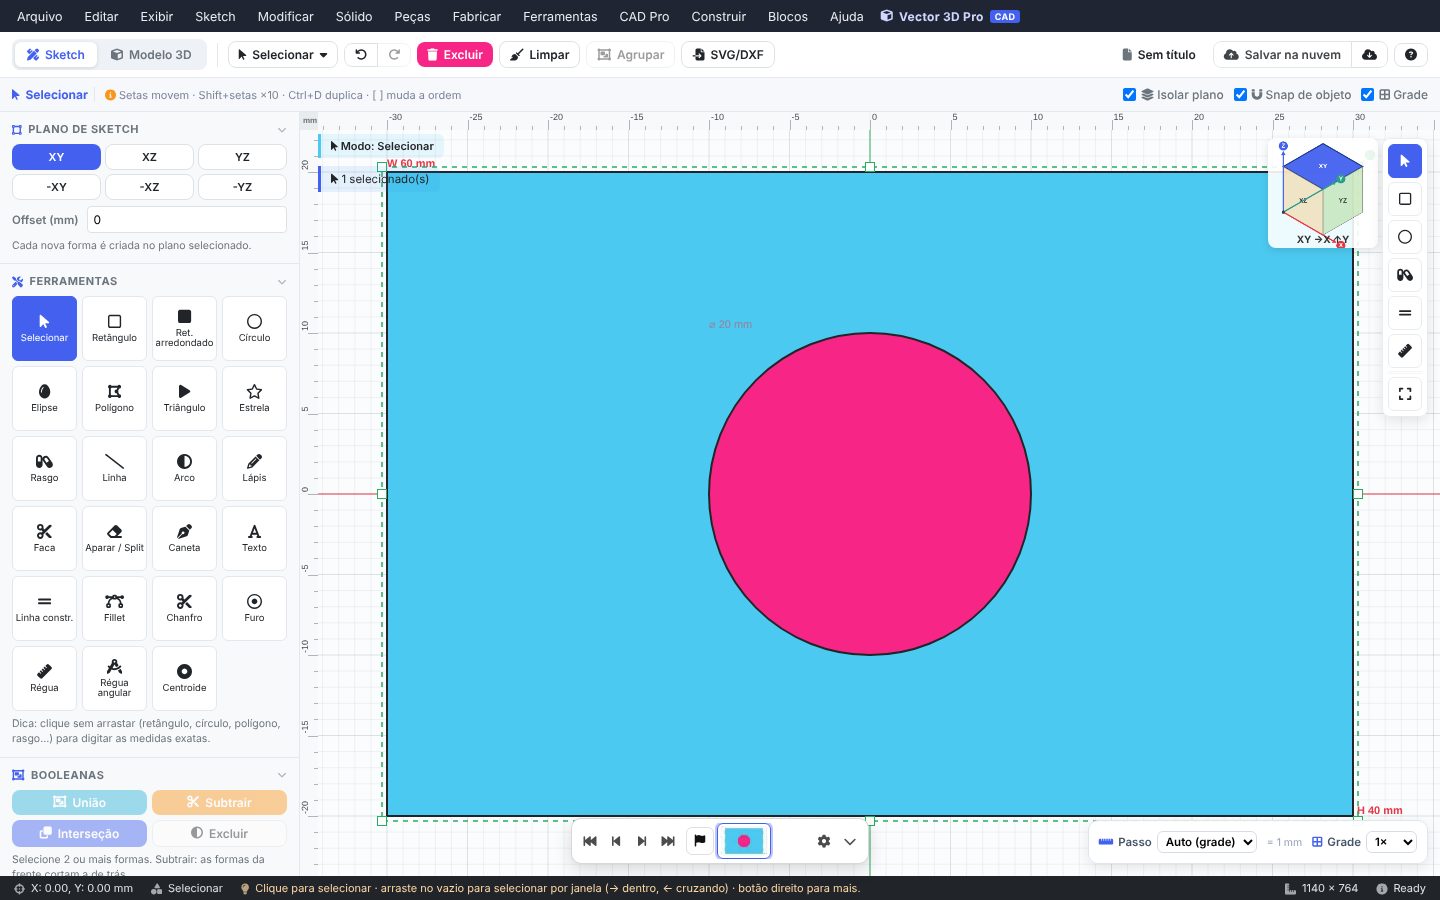Viewport: 1440px width, 900px height.
Task: Pick the Triângulo tool
Action: pyautogui.click(x=184, y=398)
